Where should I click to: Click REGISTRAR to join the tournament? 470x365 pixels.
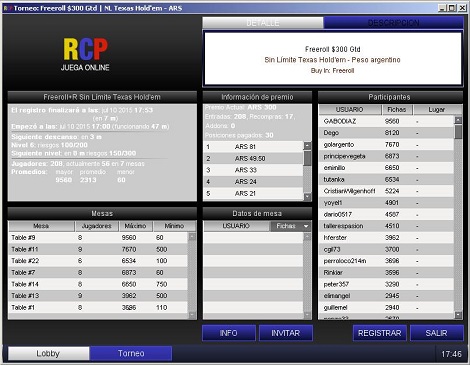click(380, 333)
